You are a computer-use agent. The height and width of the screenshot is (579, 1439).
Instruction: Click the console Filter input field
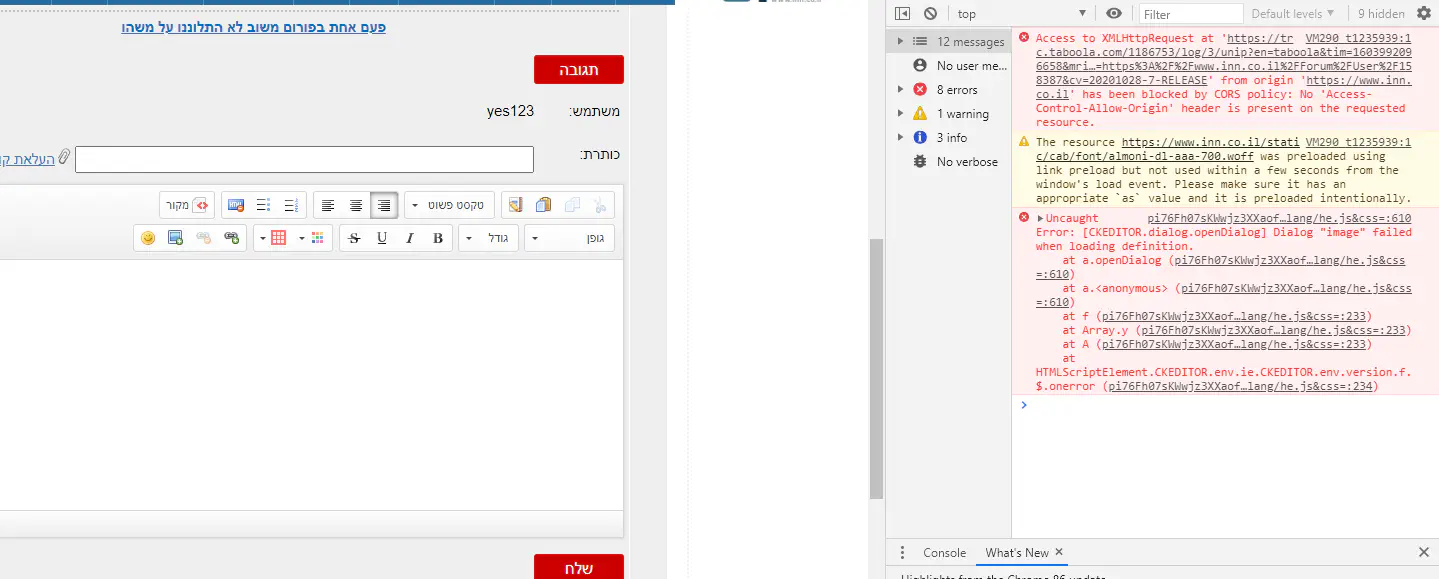click(1190, 14)
